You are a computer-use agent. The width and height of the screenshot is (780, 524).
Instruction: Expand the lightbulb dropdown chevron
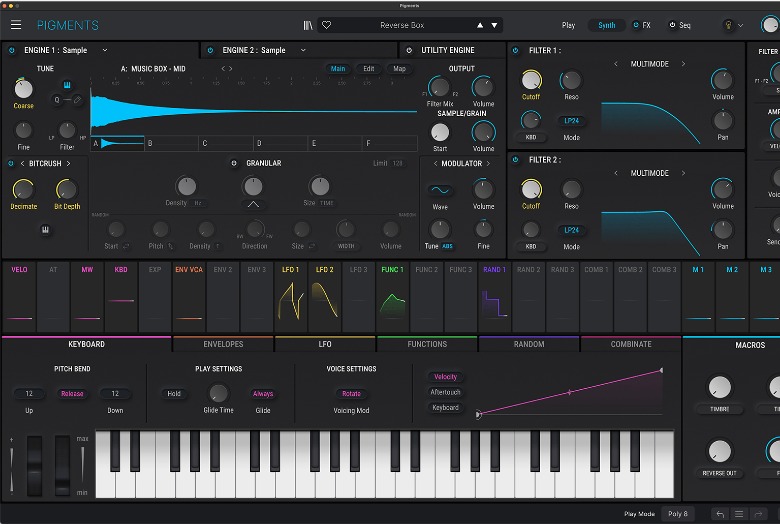(x=741, y=25)
